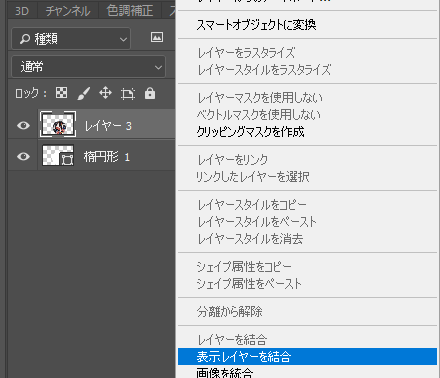Image resolution: width=440 pixels, height=378 pixels.
Task: Lock all padlock icon
Action: click(150, 93)
